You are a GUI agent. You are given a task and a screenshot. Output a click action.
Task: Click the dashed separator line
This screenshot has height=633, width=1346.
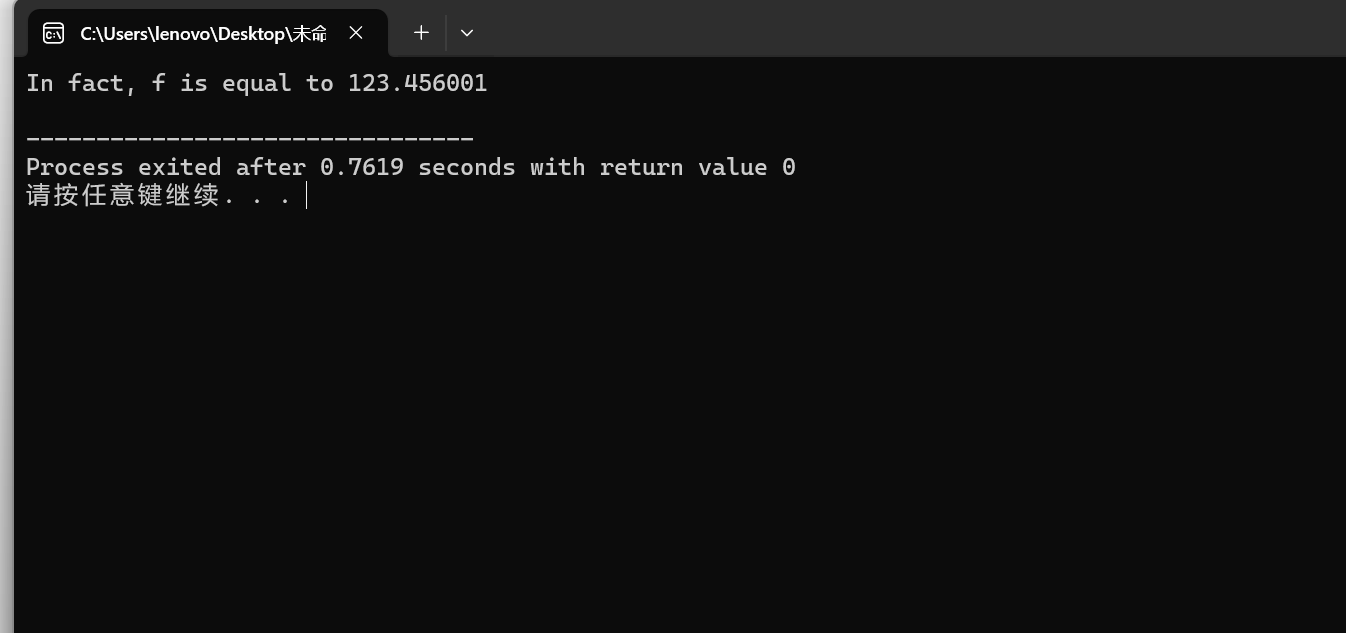[x=249, y=139]
